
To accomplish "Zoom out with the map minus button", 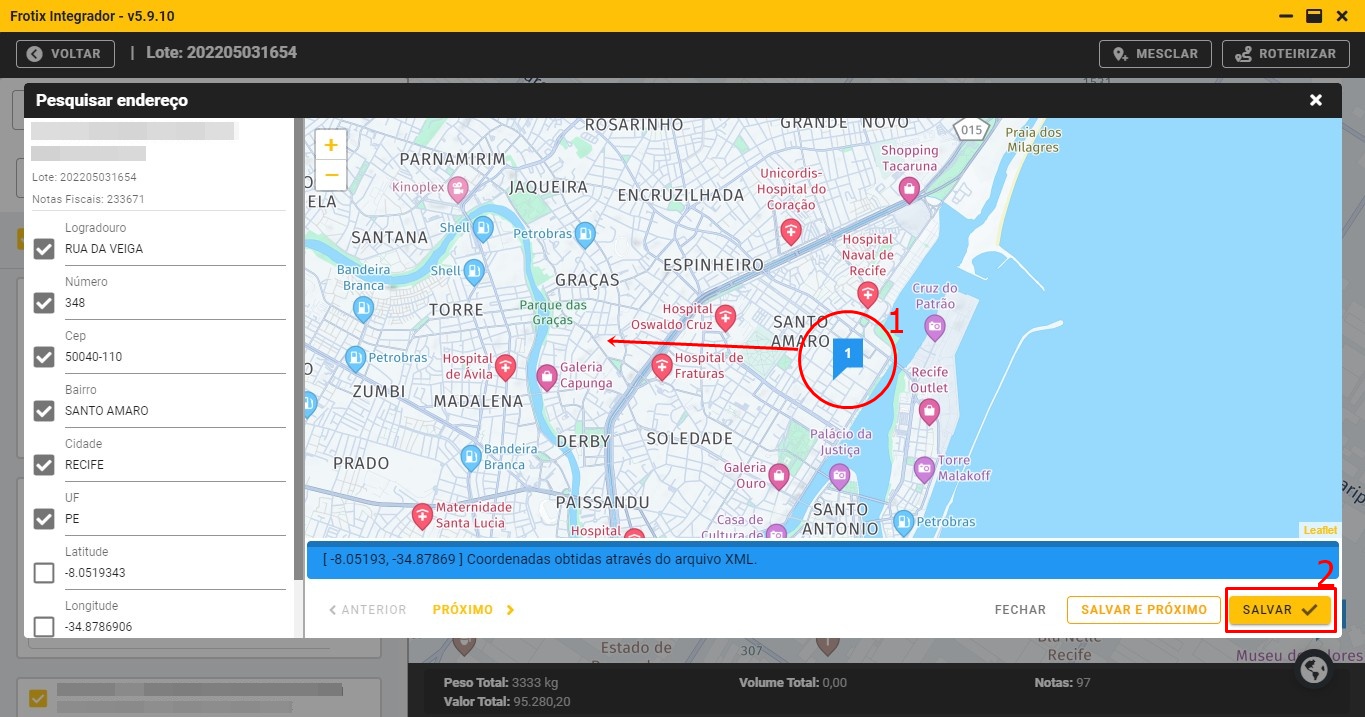I will click(331, 175).
